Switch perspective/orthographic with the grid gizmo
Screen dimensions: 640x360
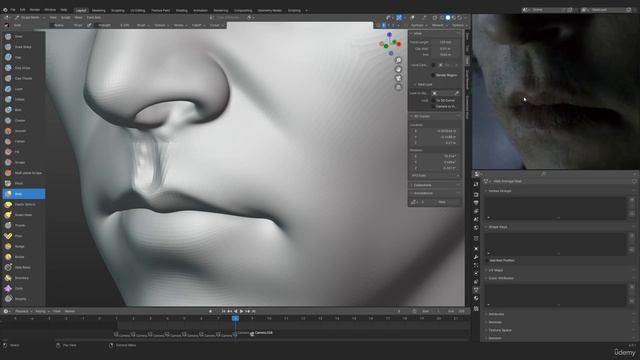point(398,87)
